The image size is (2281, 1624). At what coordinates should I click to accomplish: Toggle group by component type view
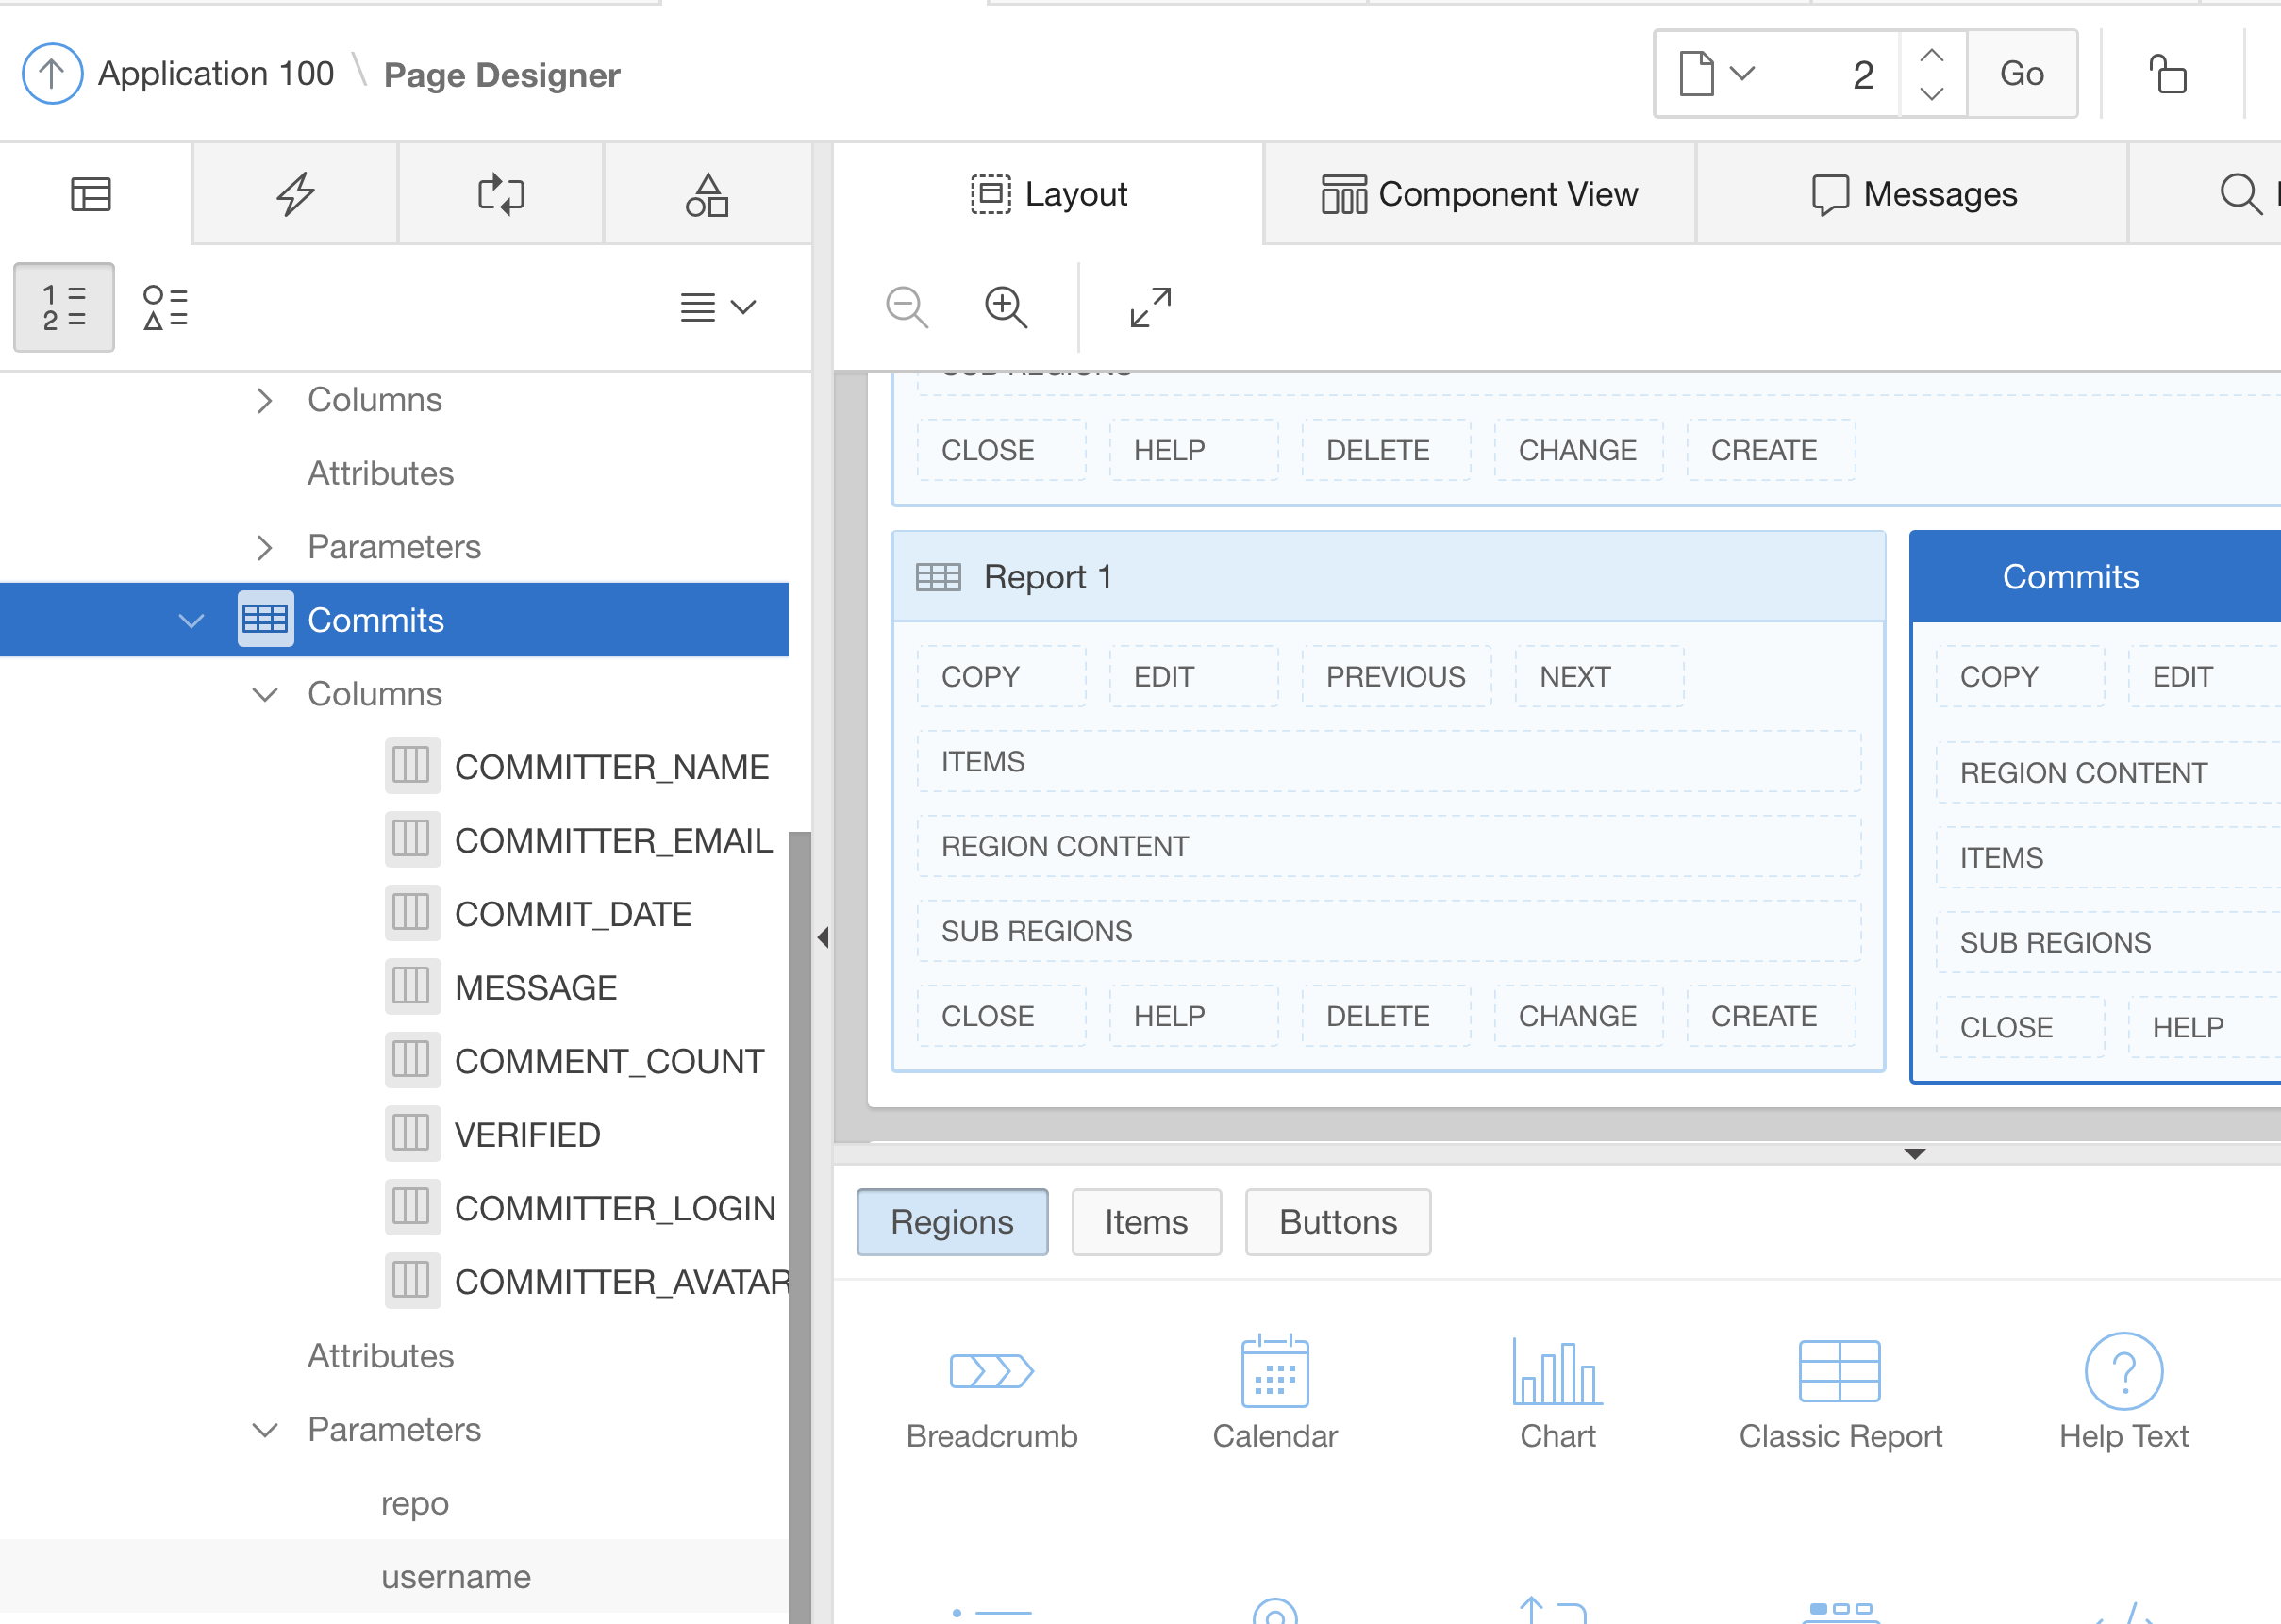(x=165, y=307)
